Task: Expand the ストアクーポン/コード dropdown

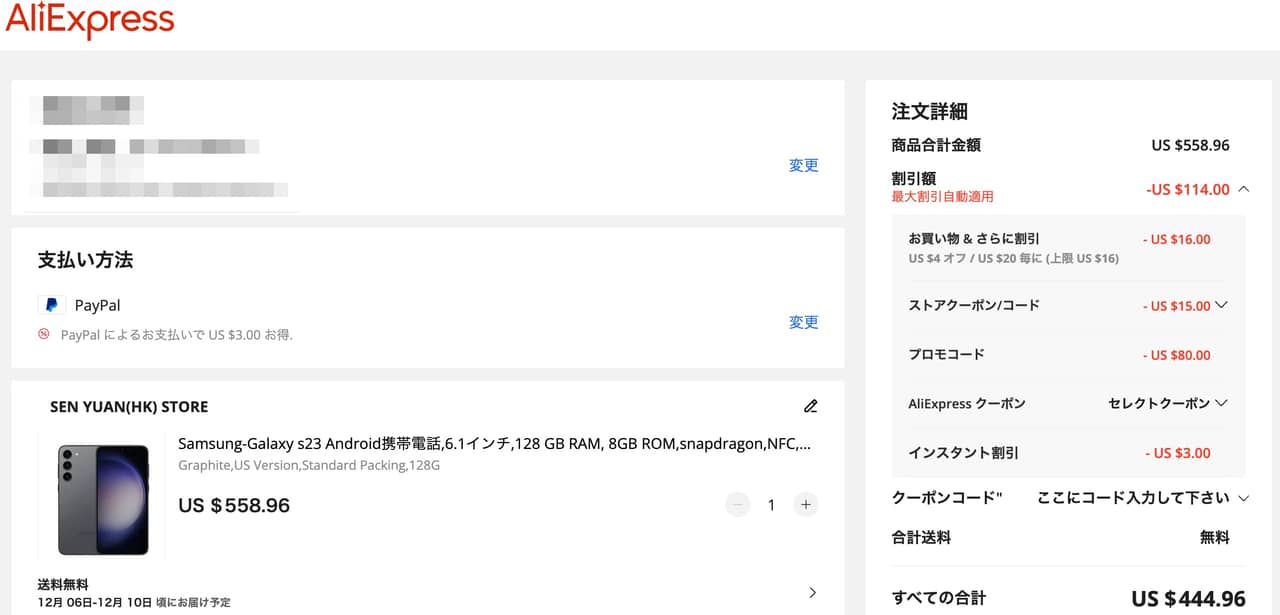Action: coord(1220,305)
